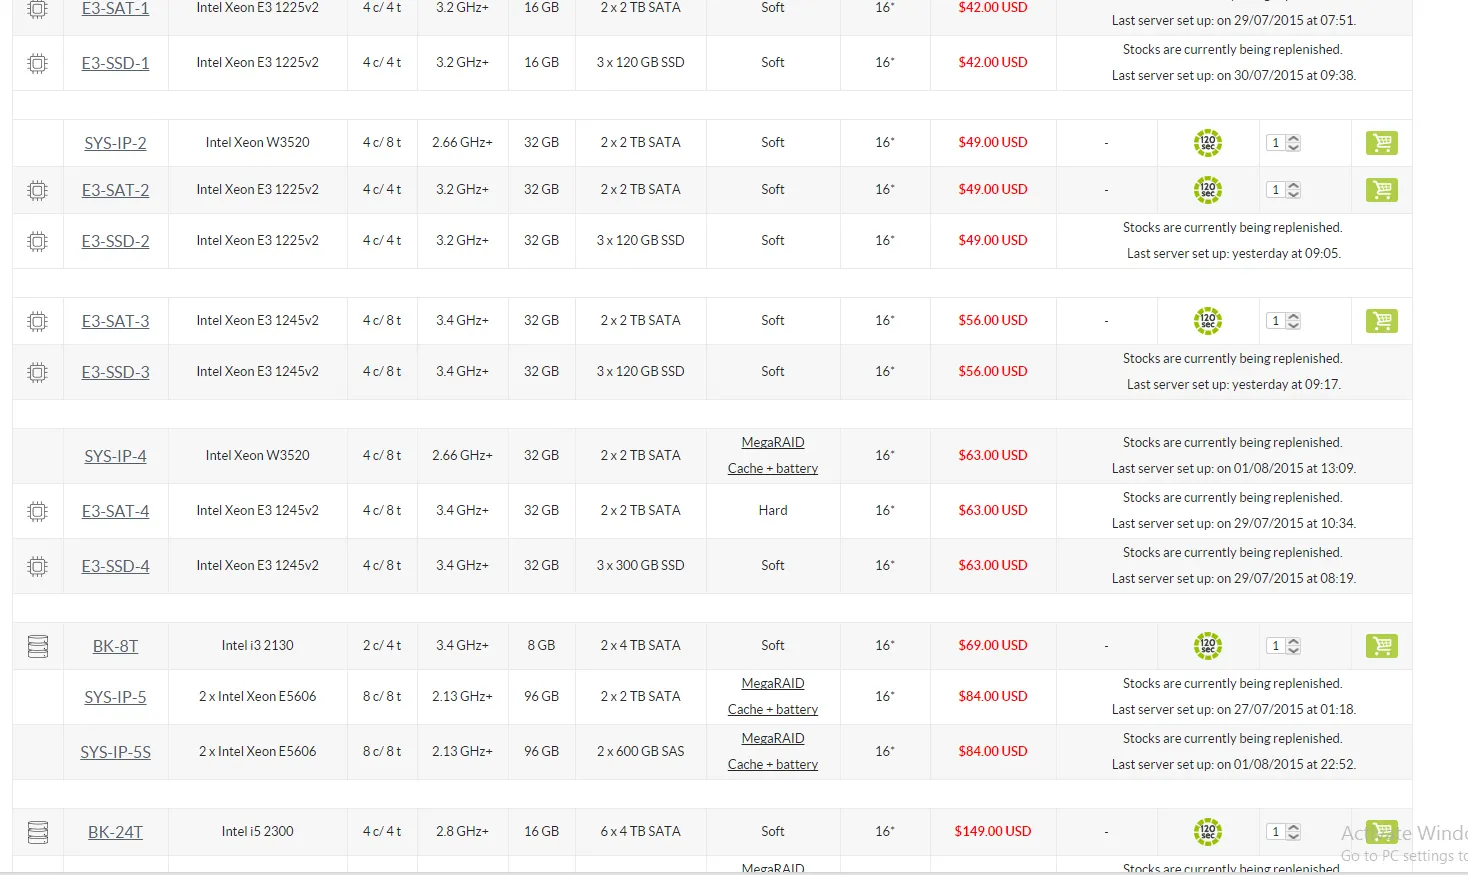Click the MegaRAID link in SYS-IP-5 row
1468x875 pixels.
[772, 683]
